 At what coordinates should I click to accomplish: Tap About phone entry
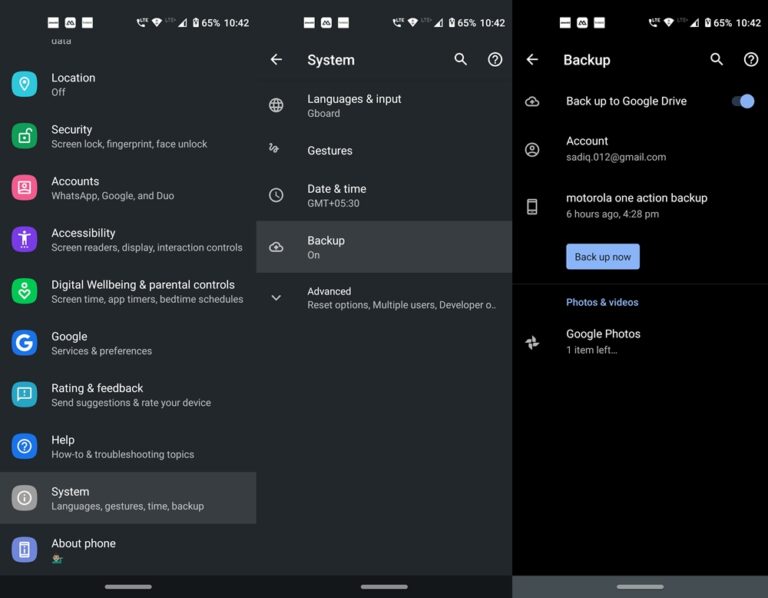(127, 549)
